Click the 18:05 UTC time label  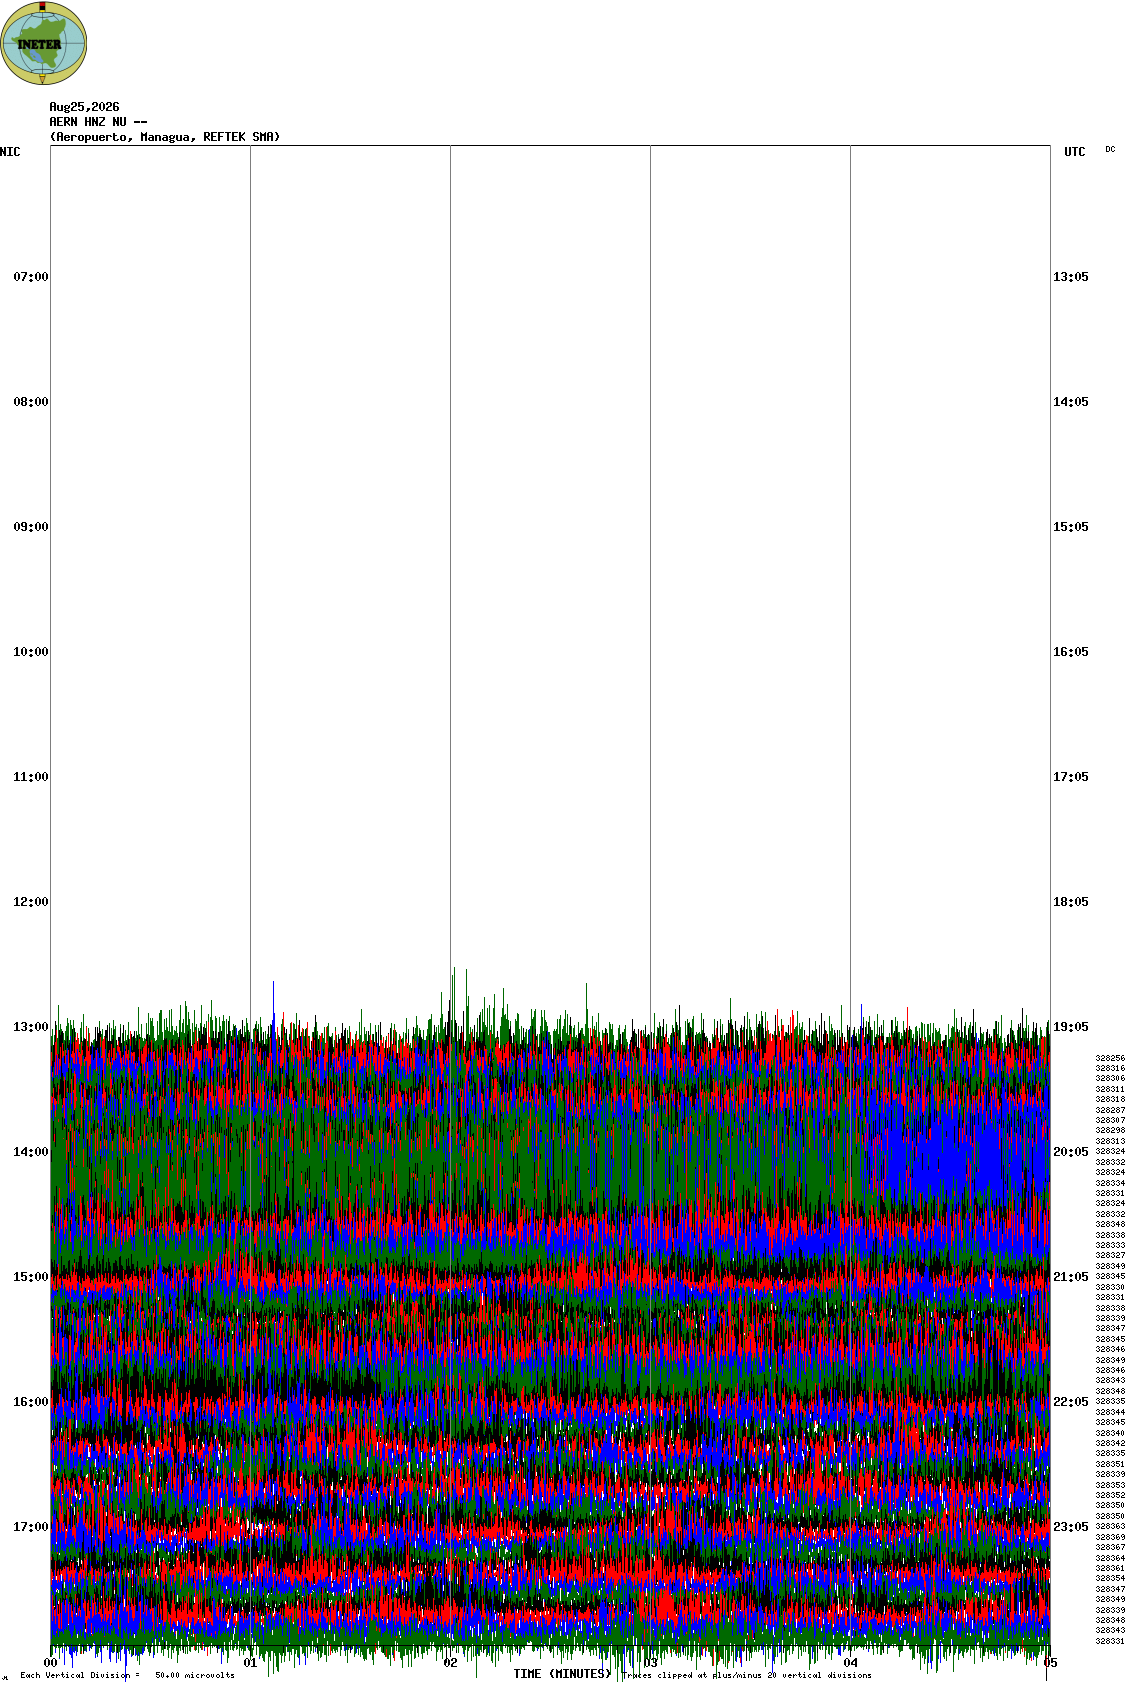point(1071,902)
